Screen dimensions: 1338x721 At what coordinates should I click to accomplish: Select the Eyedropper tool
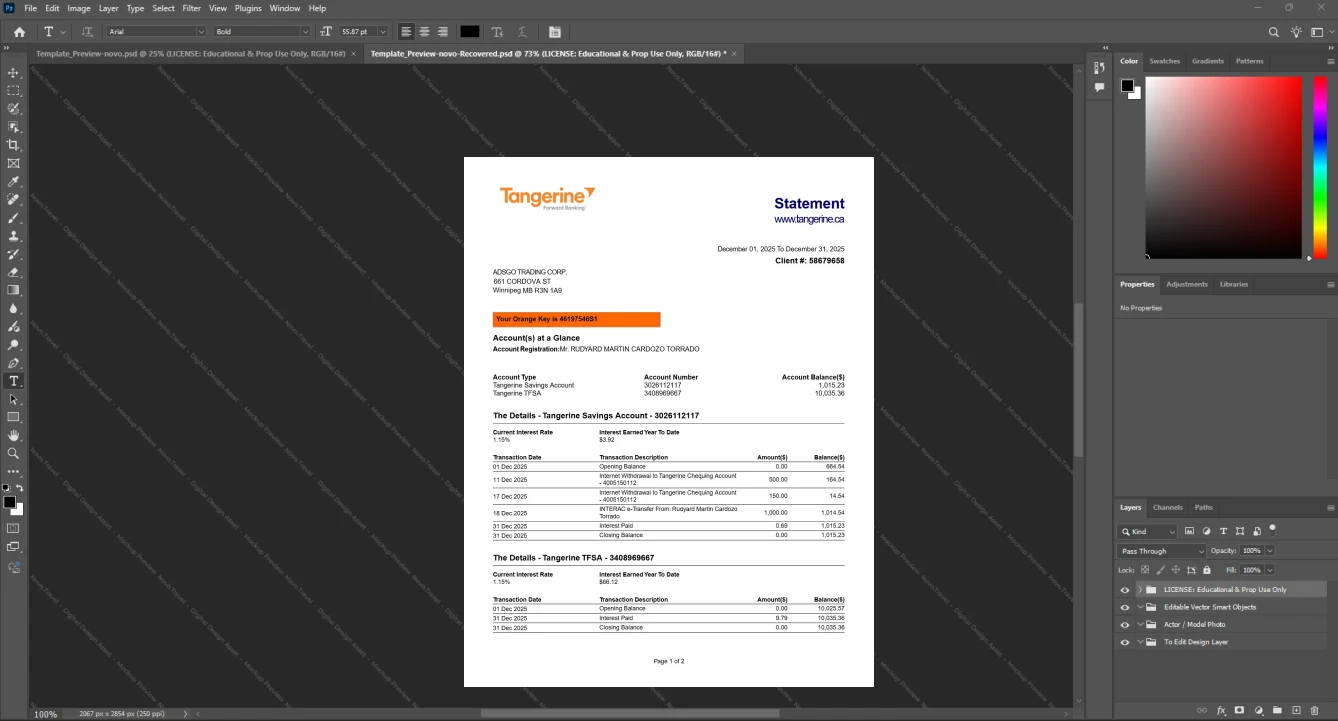pos(13,182)
